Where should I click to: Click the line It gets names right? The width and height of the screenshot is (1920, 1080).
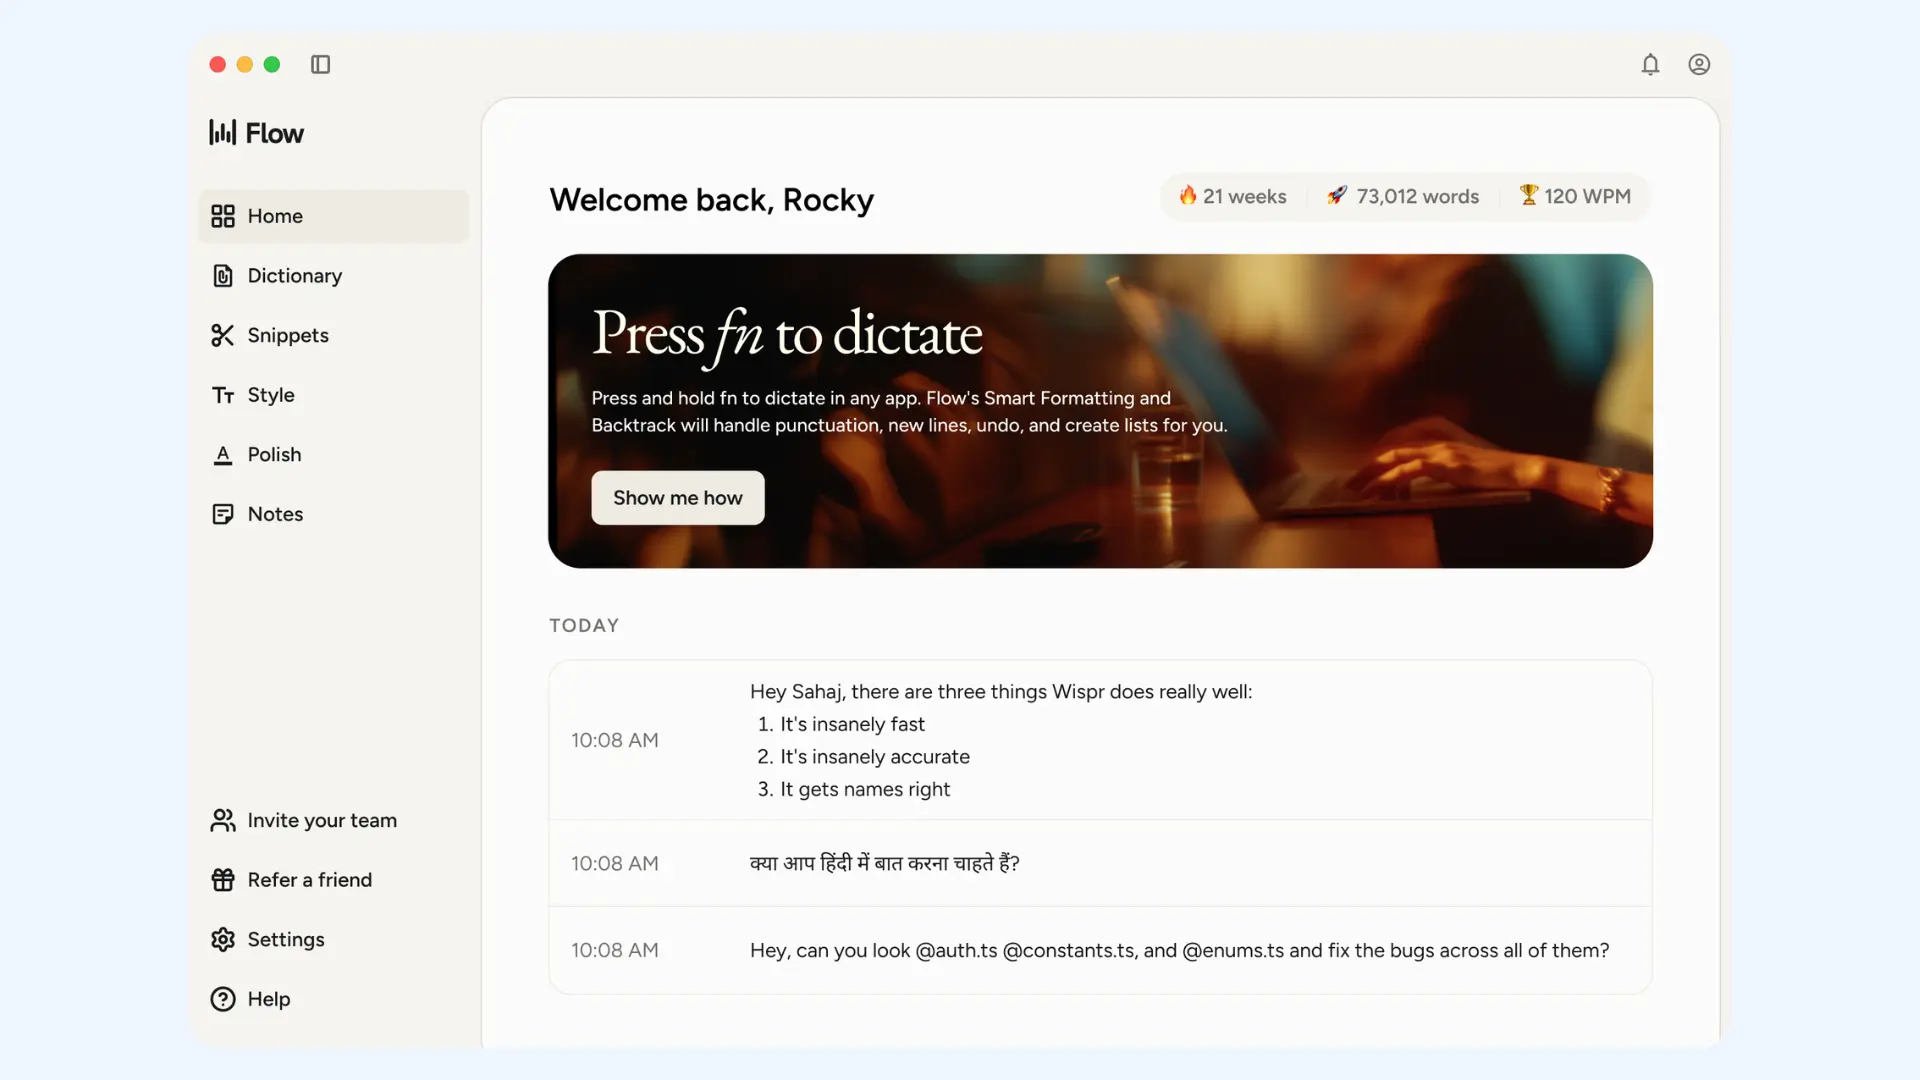click(865, 790)
